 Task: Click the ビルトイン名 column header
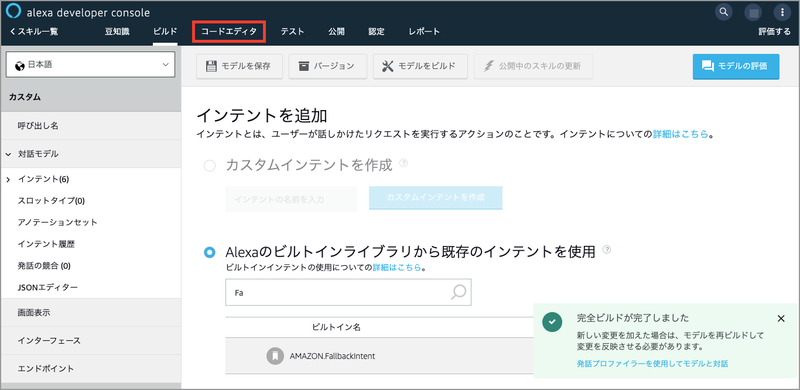click(336, 327)
